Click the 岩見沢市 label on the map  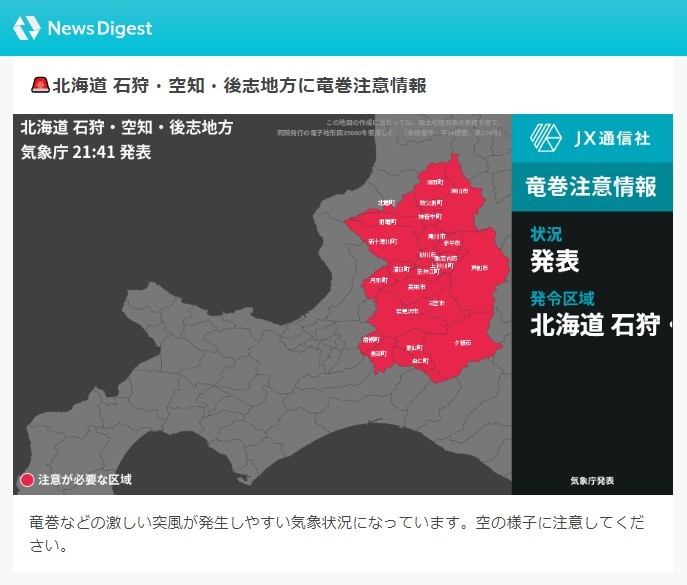pos(407,311)
